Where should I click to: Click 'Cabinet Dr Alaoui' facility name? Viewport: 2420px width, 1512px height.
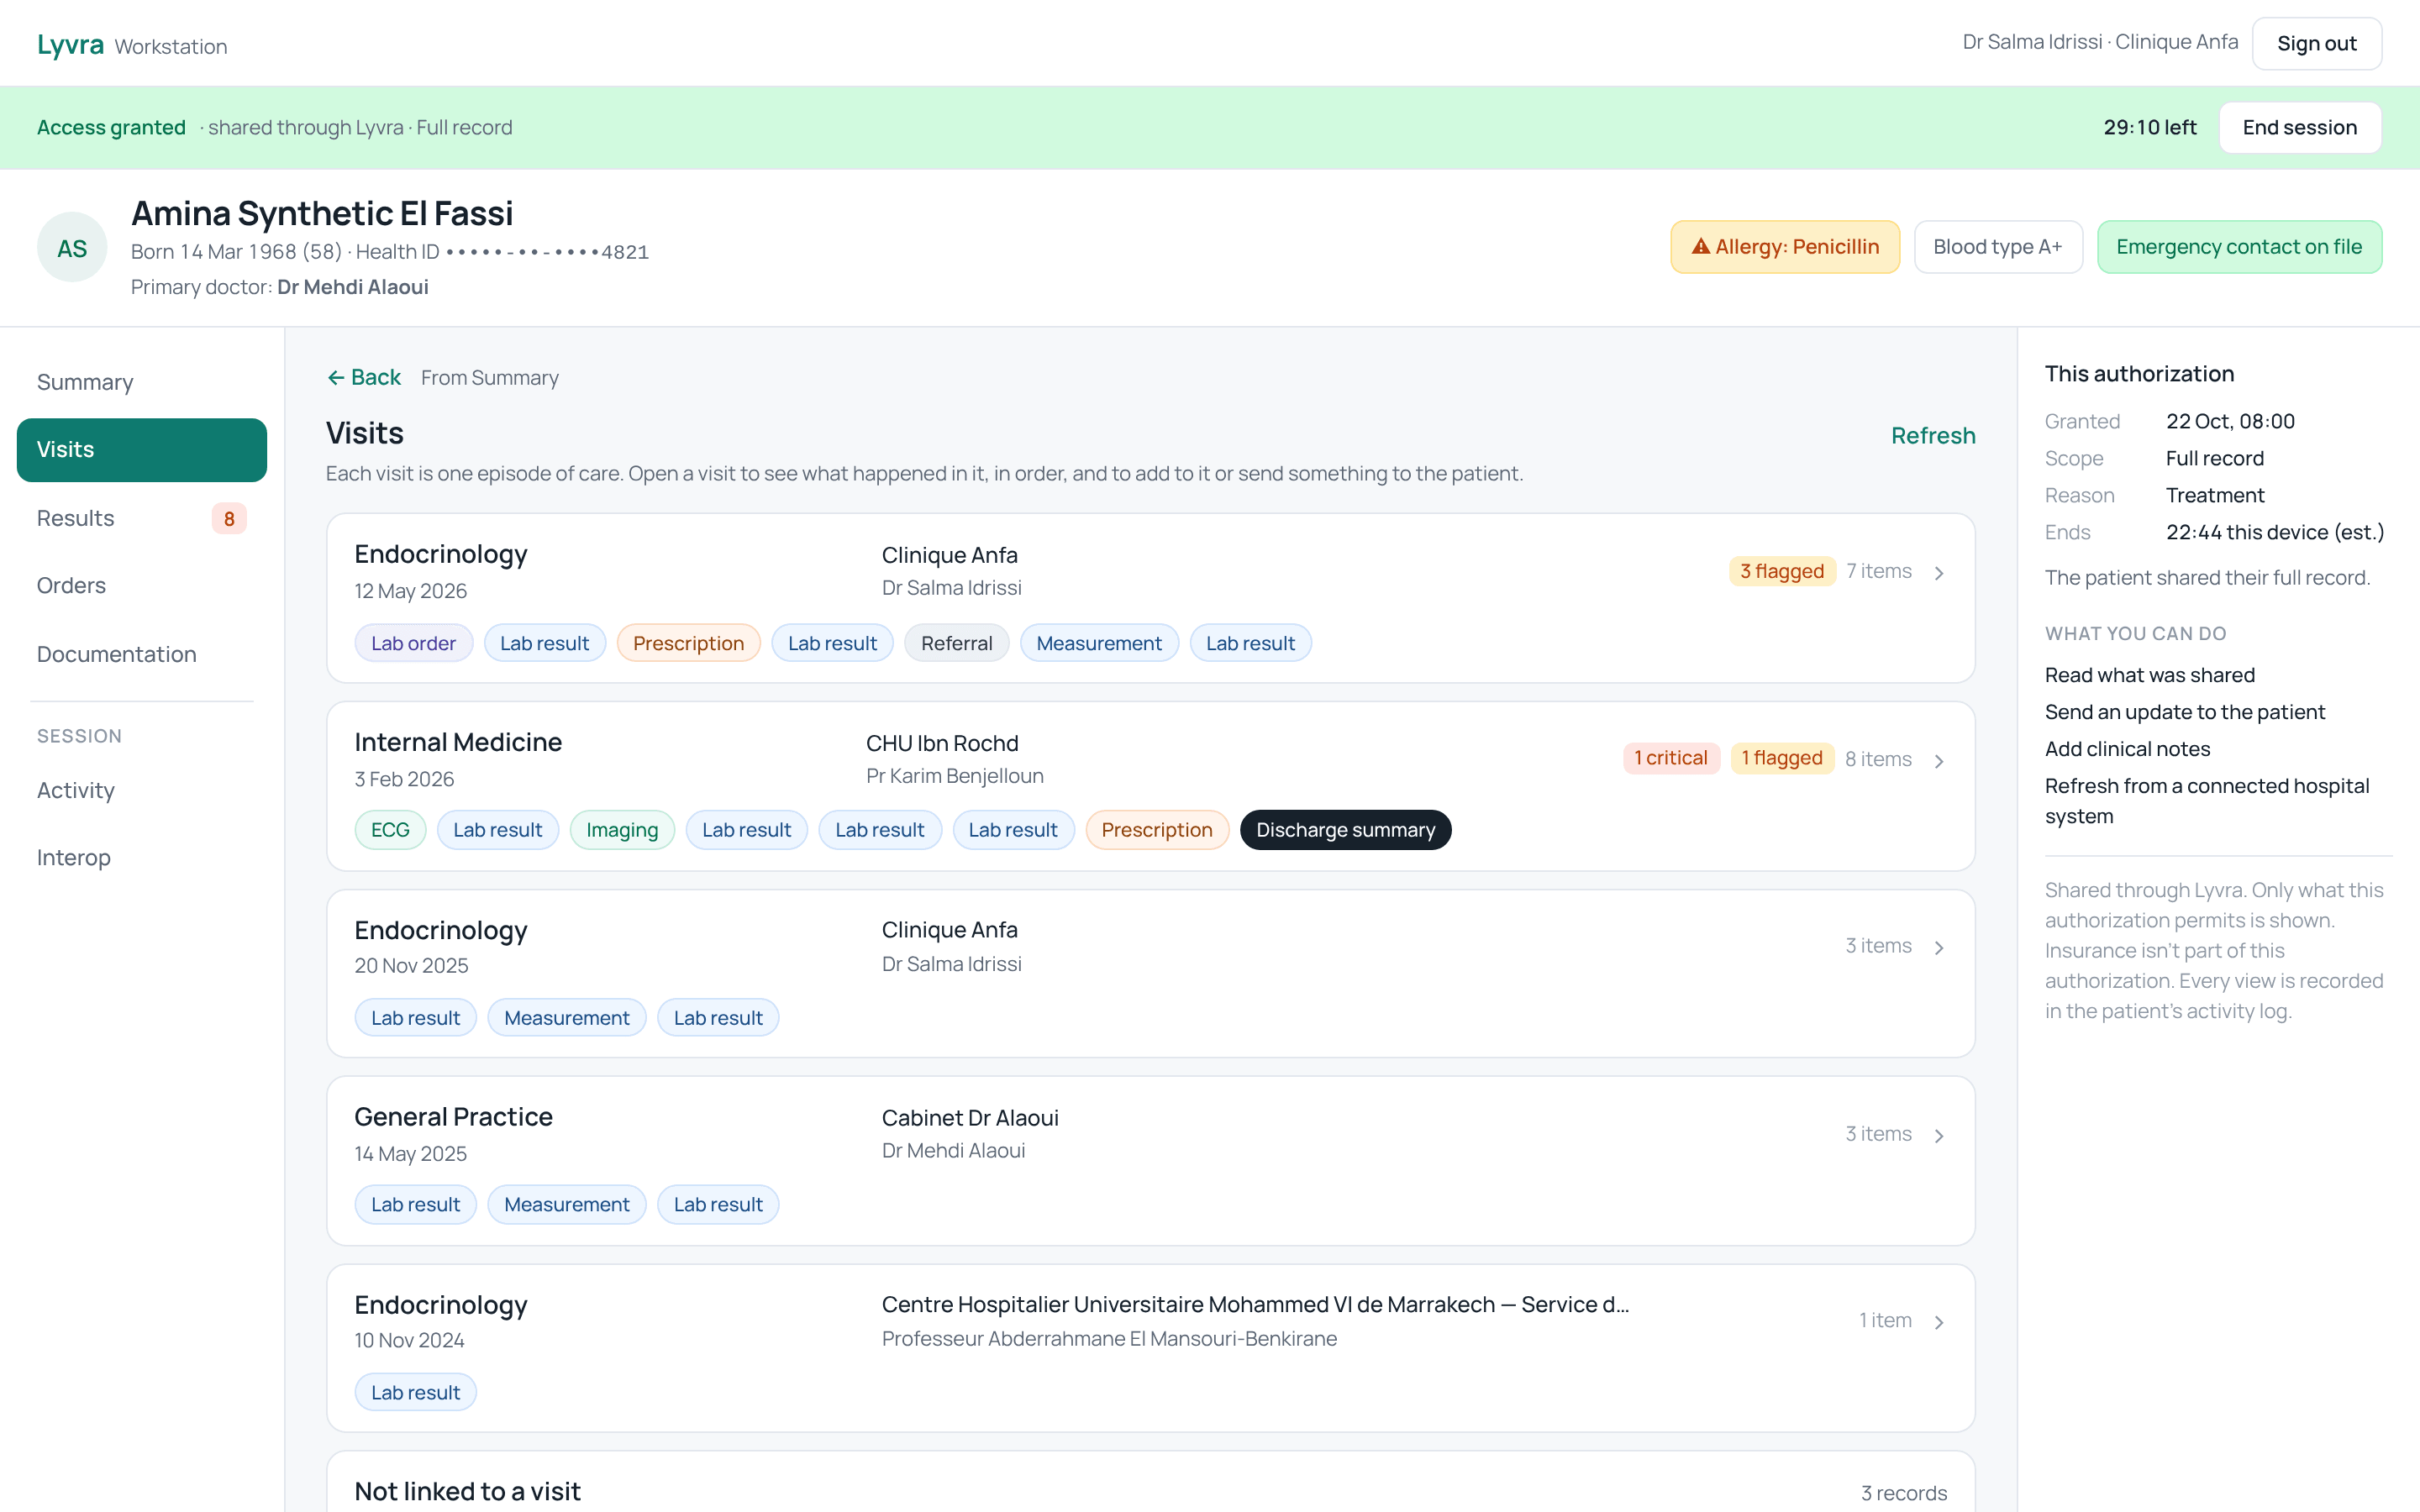[970, 1117]
